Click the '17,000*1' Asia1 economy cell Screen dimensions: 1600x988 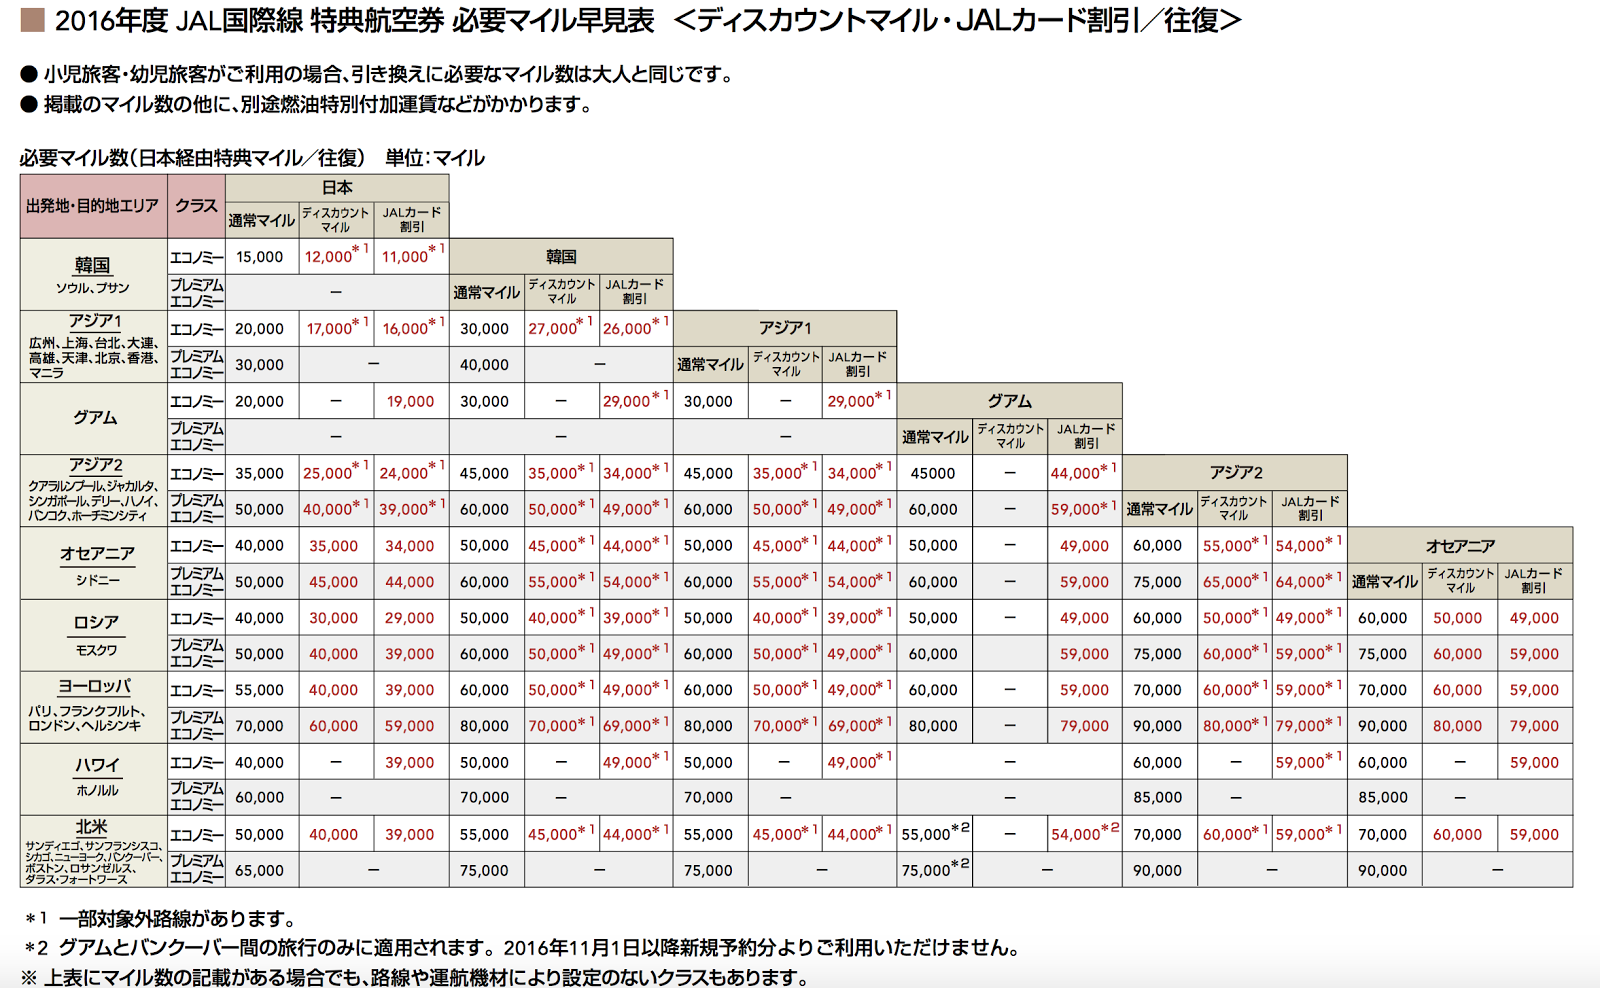click(x=337, y=327)
